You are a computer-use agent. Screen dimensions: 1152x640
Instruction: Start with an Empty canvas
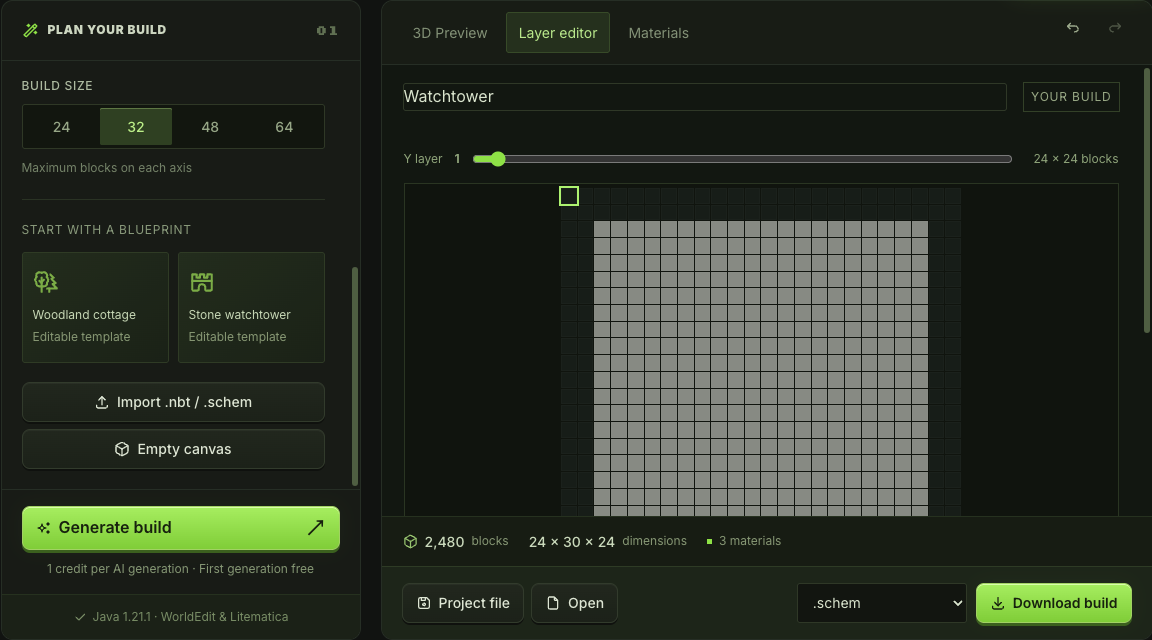tap(173, 449)
